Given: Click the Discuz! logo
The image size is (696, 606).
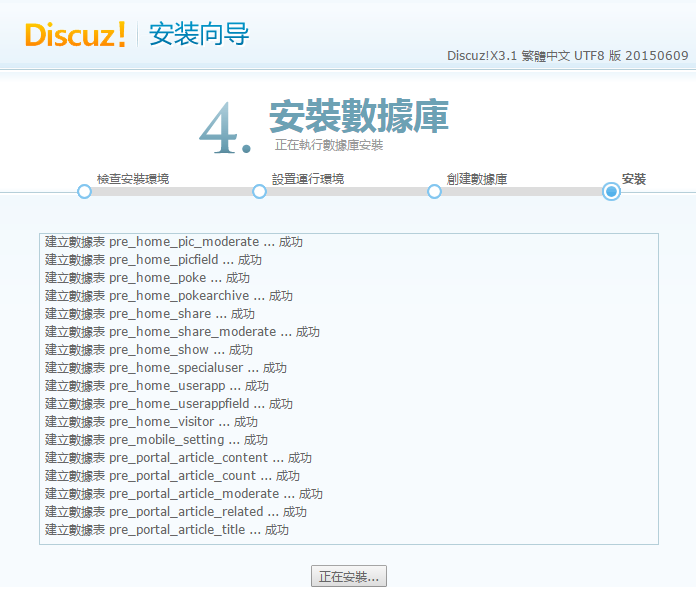Looking at the screenshot, I should pos(75,34).
